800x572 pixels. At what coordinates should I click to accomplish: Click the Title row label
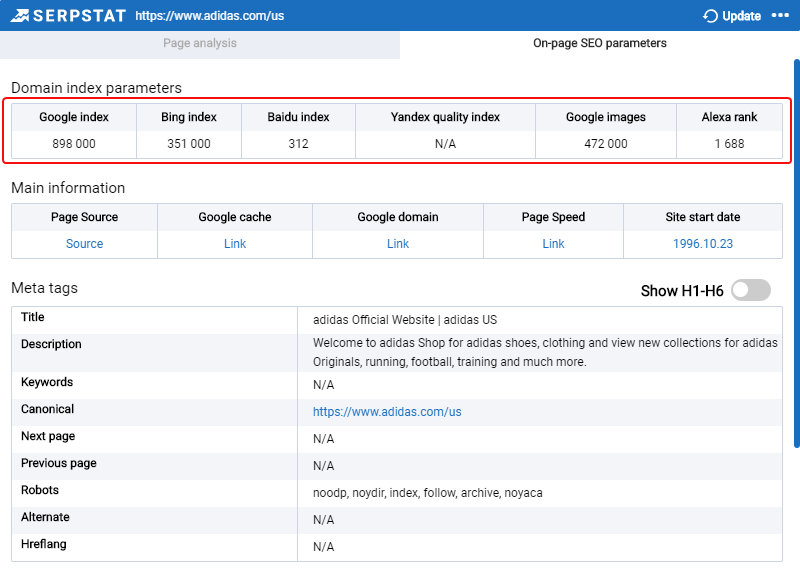pos(33,317)
